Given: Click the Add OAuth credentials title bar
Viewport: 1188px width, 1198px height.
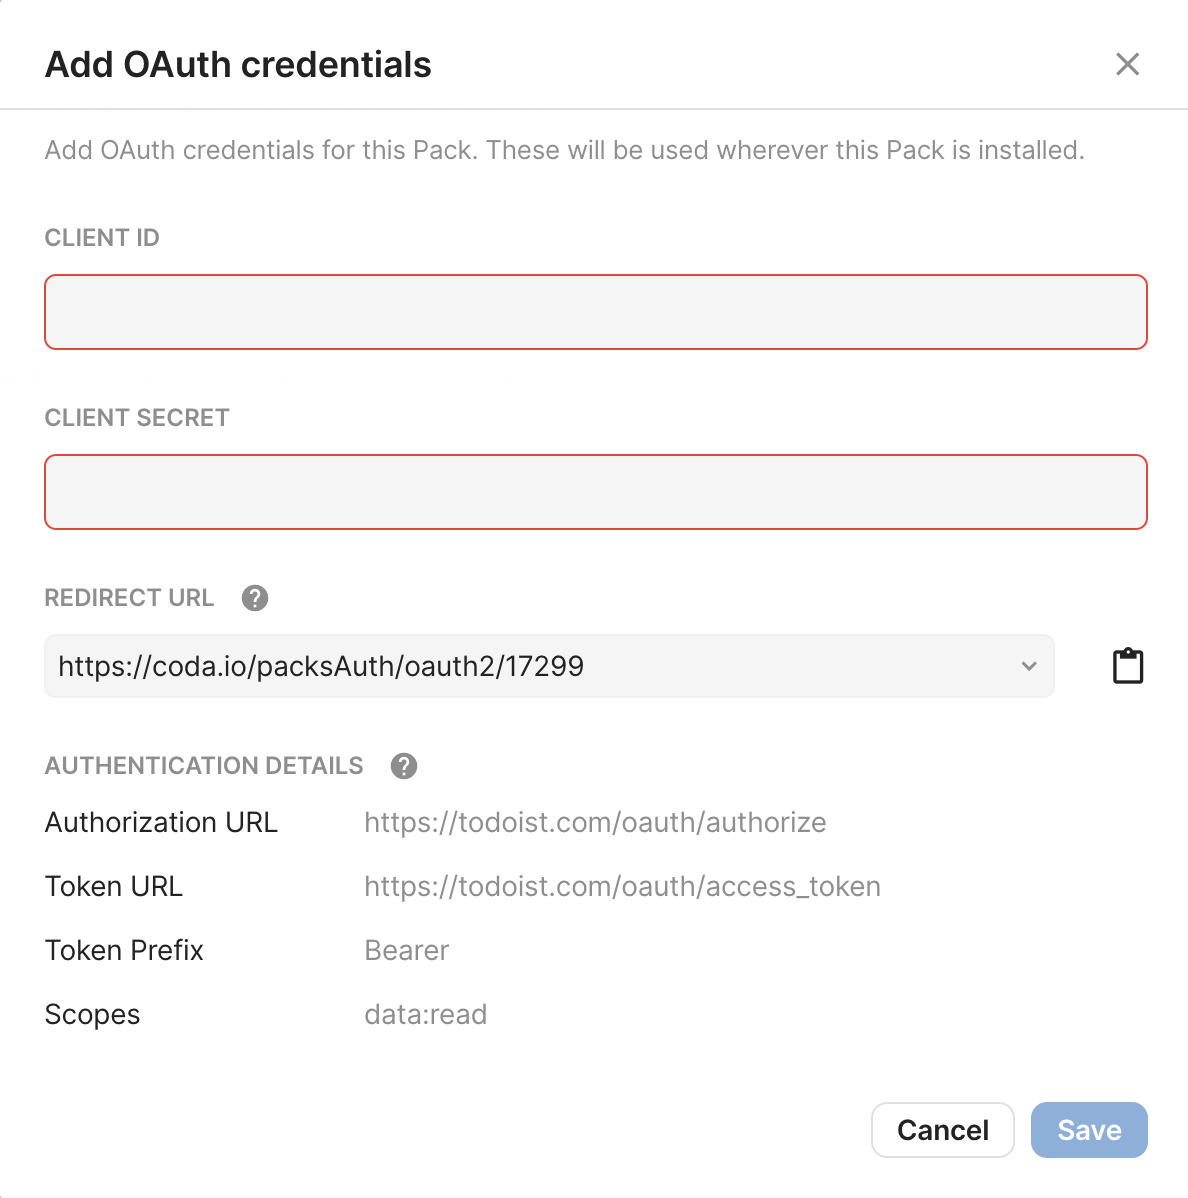Looking at the screenshot, I should click(x=237, y=64).
